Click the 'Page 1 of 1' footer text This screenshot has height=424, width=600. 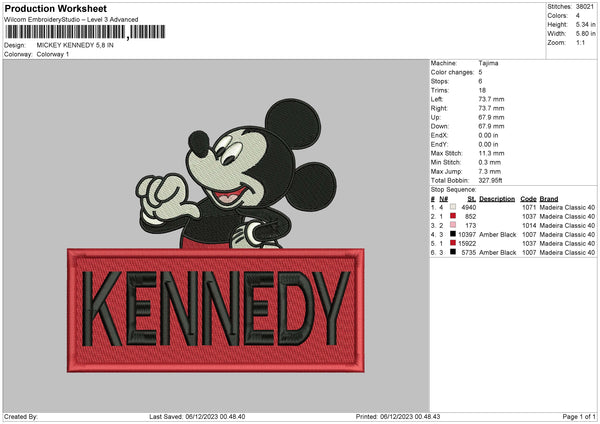(579, 416)
